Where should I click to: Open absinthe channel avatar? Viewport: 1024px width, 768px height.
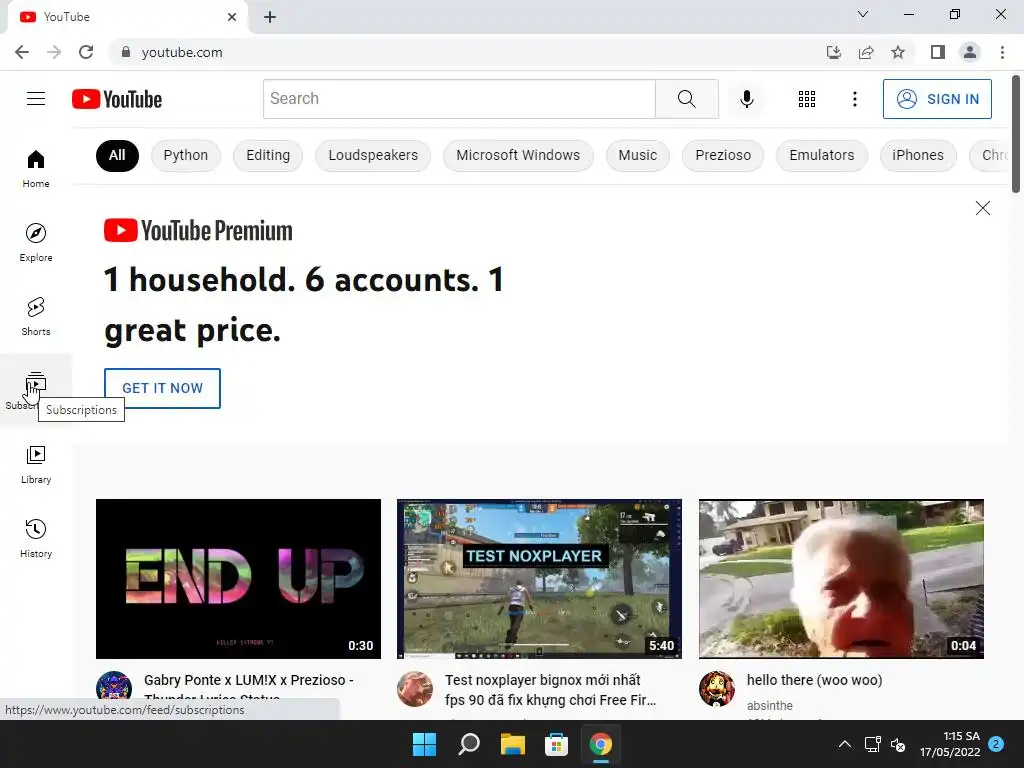pos(716,688)
